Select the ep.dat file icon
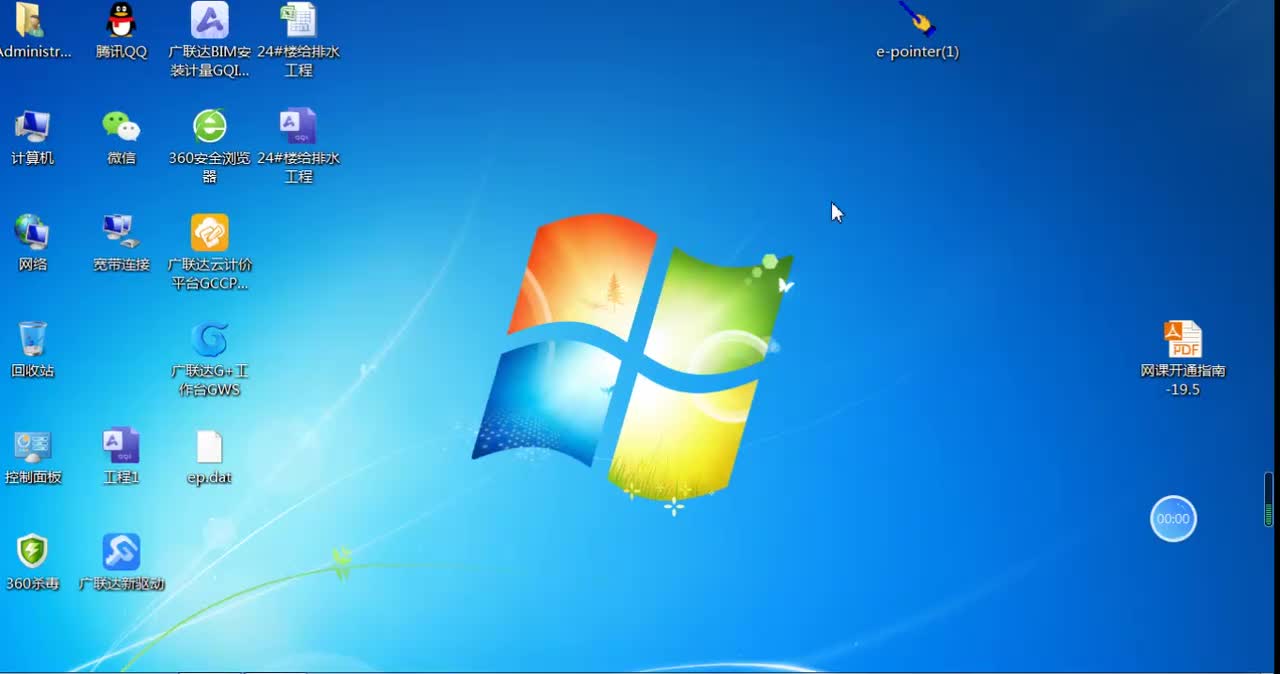This screenshot has height=674, width=1280. (x=209, y=446)
